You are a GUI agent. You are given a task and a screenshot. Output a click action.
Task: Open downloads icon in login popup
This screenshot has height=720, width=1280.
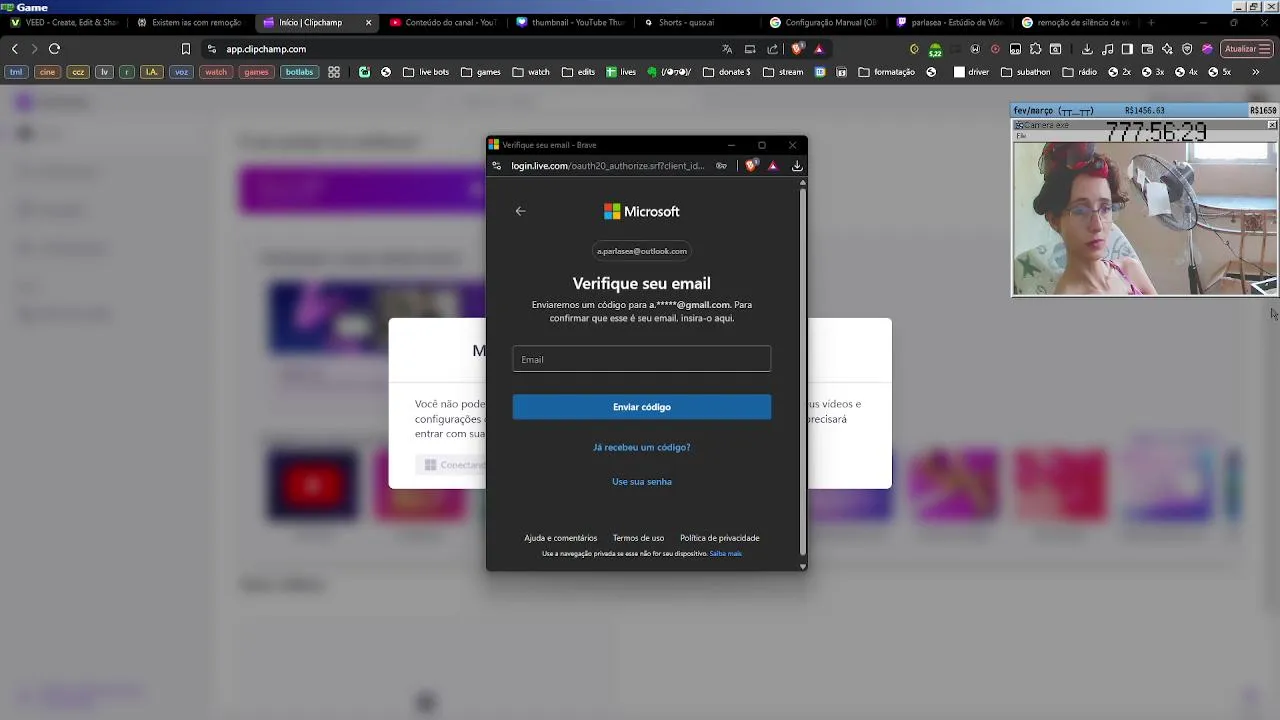click(x=797, y=166)
